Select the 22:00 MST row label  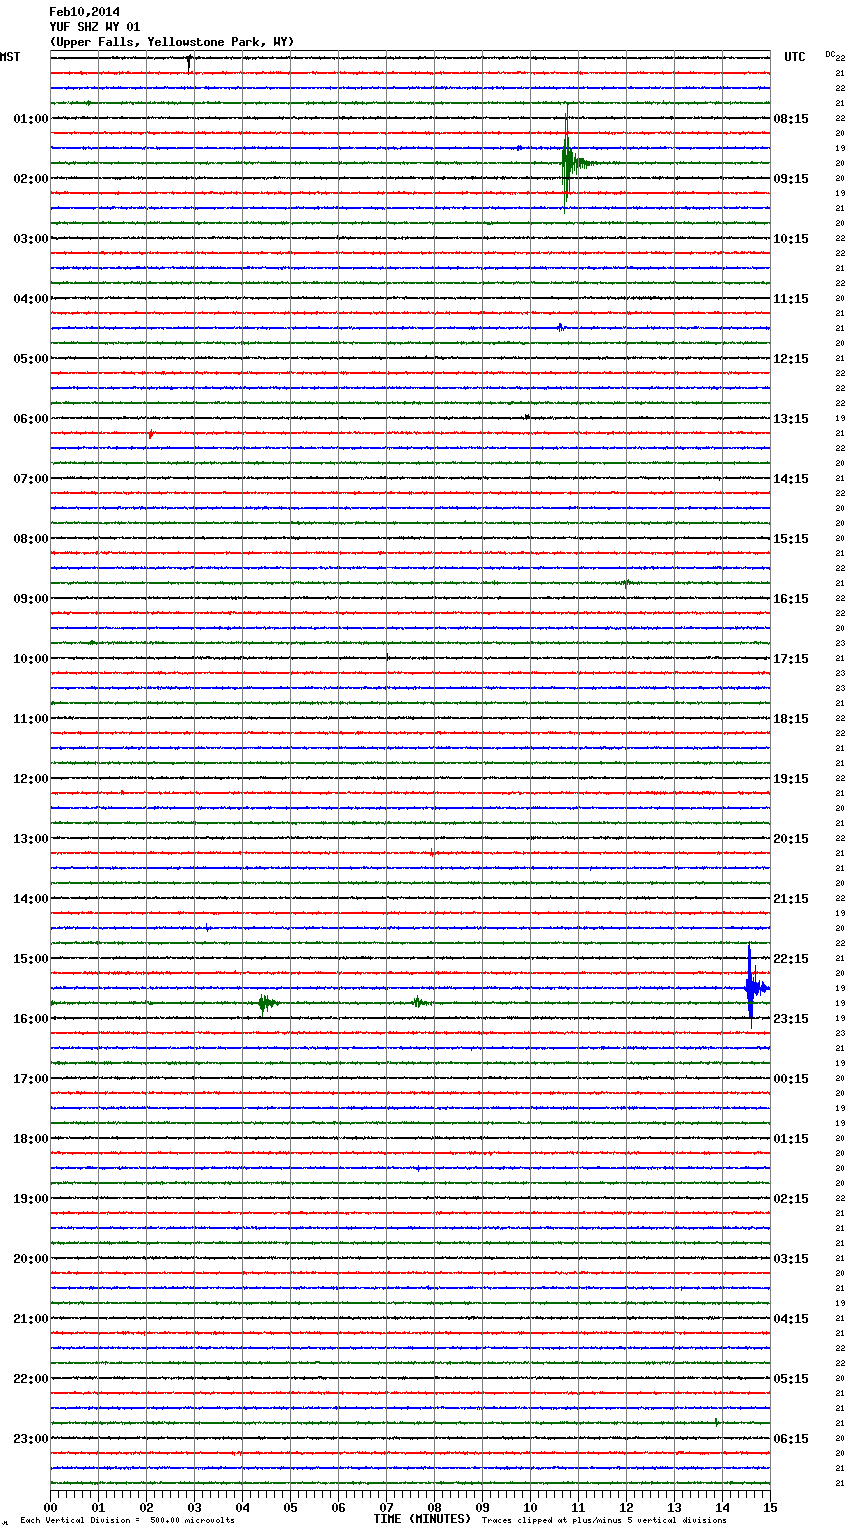pos(30,1379)
